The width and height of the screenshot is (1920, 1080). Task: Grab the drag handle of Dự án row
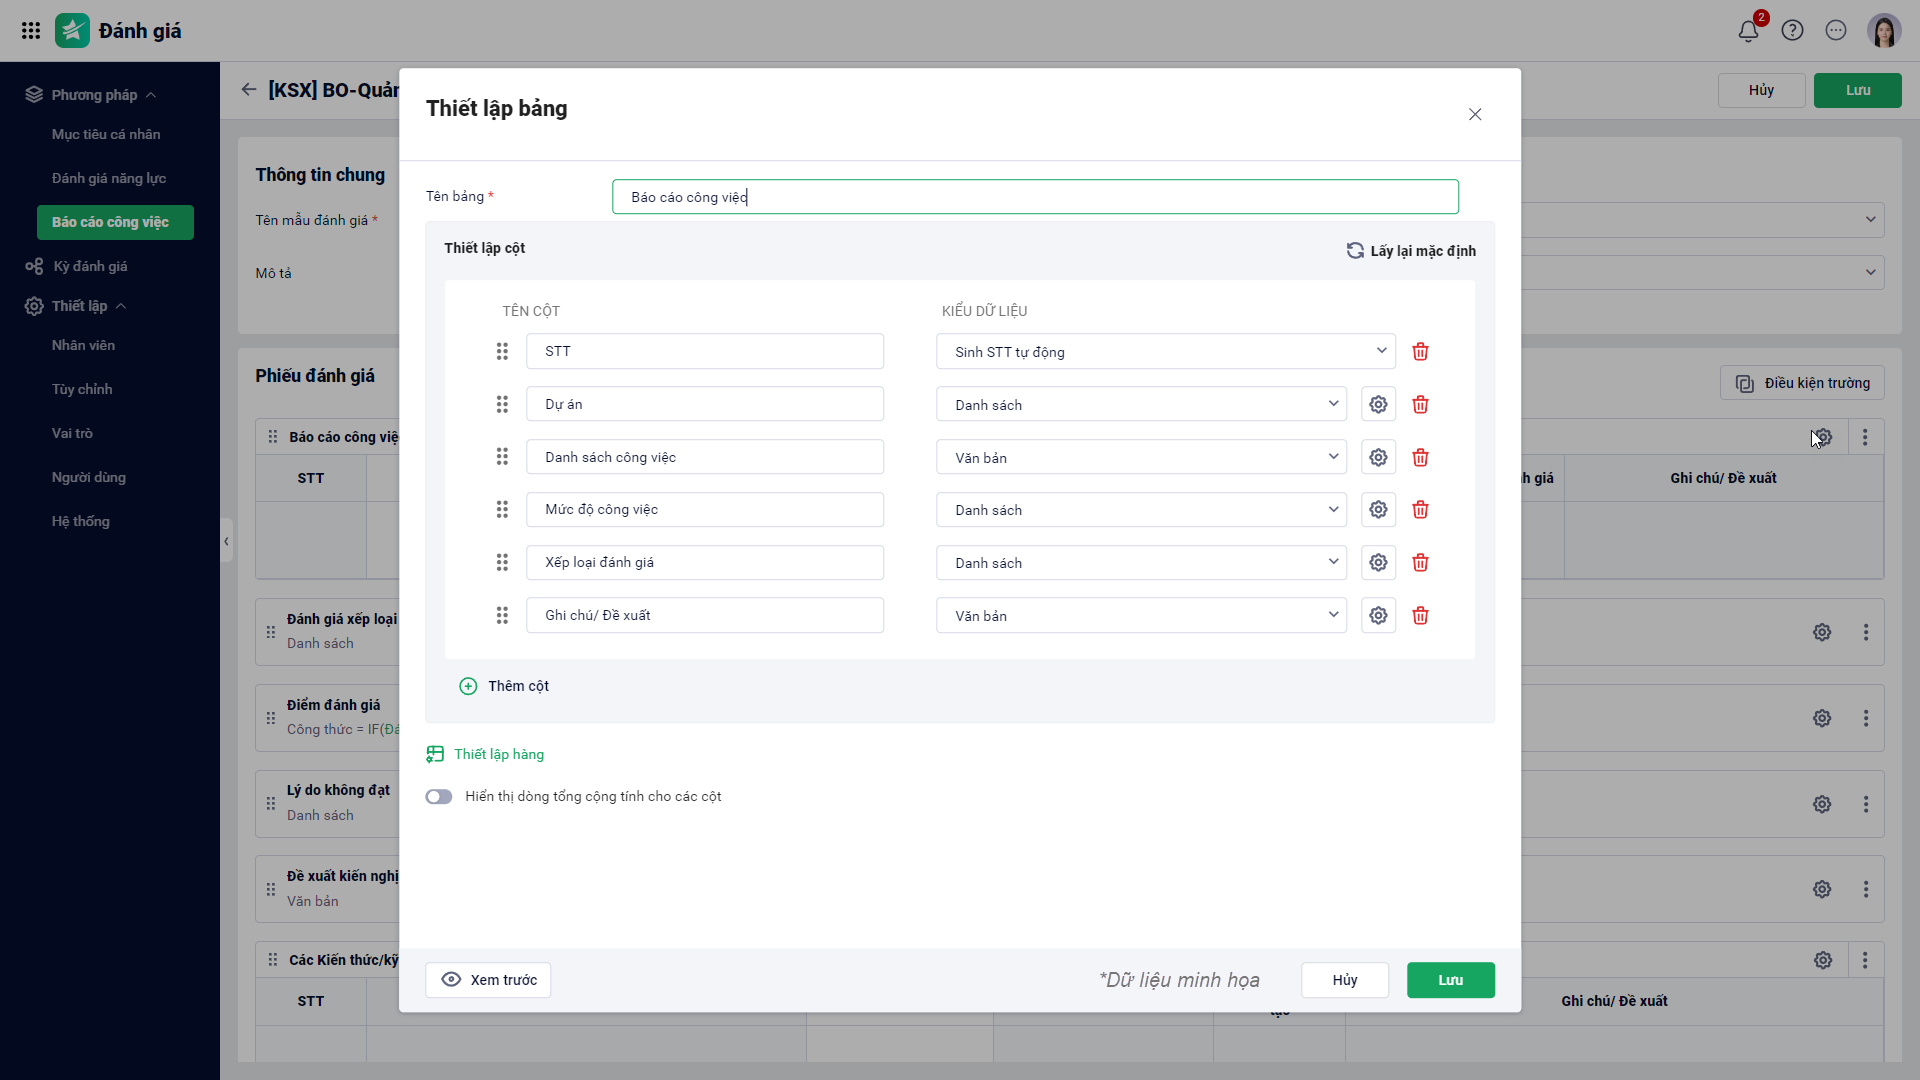pos(502,405)
